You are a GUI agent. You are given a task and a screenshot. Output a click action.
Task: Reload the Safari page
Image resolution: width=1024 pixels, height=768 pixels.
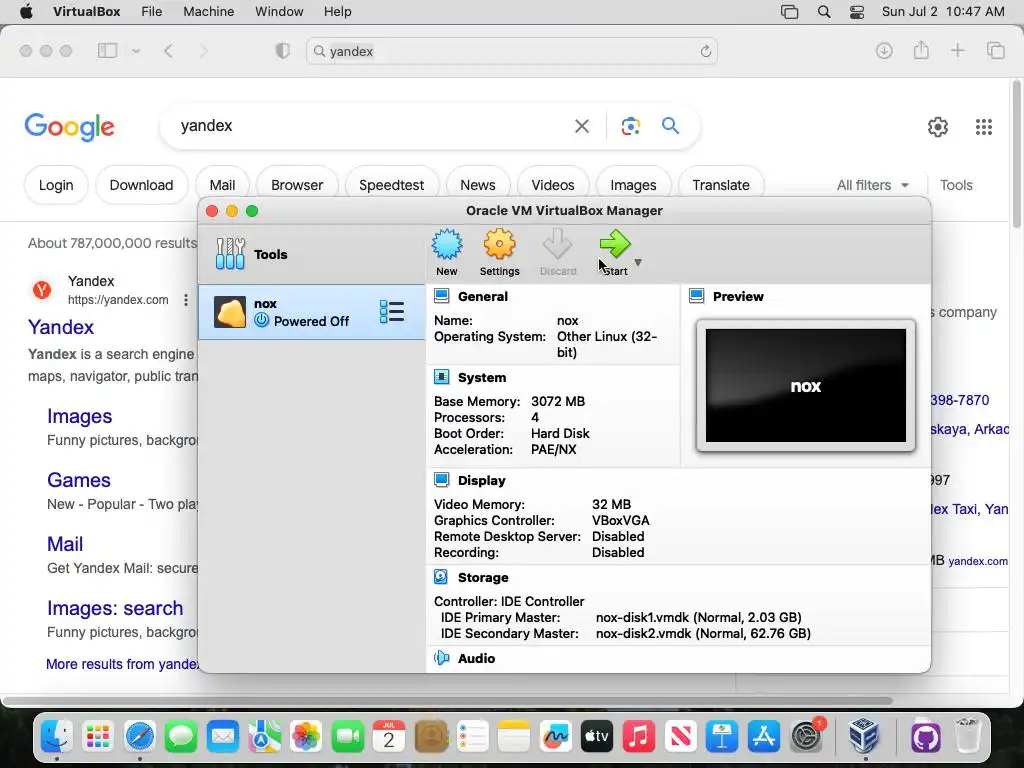click(x=705, y=51)
